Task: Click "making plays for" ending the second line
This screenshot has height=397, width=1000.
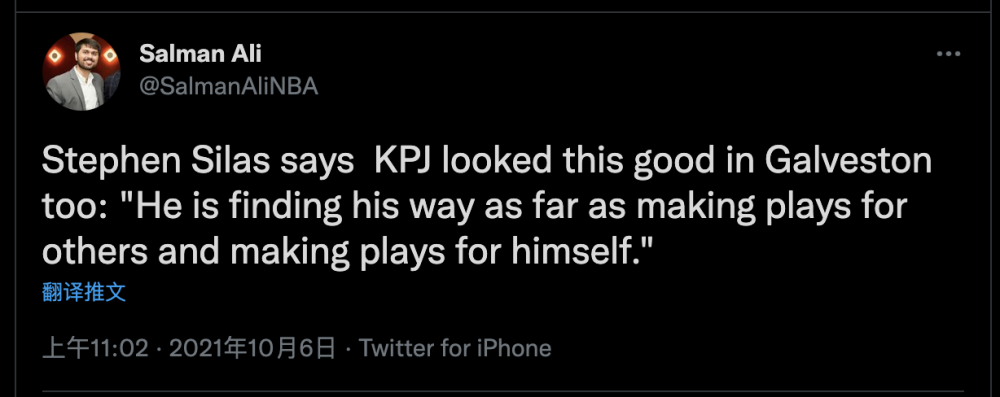Action: (771, 207)
